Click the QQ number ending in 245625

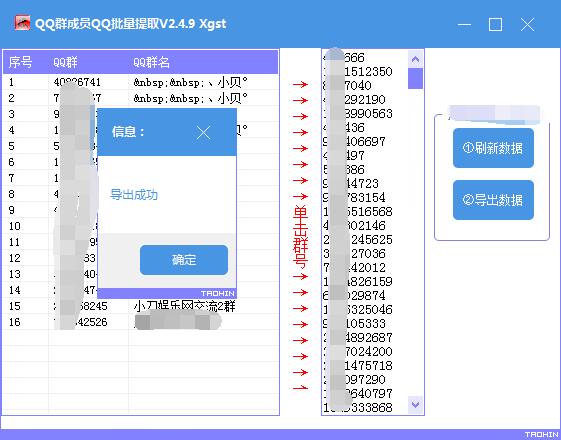click(358, 239)
